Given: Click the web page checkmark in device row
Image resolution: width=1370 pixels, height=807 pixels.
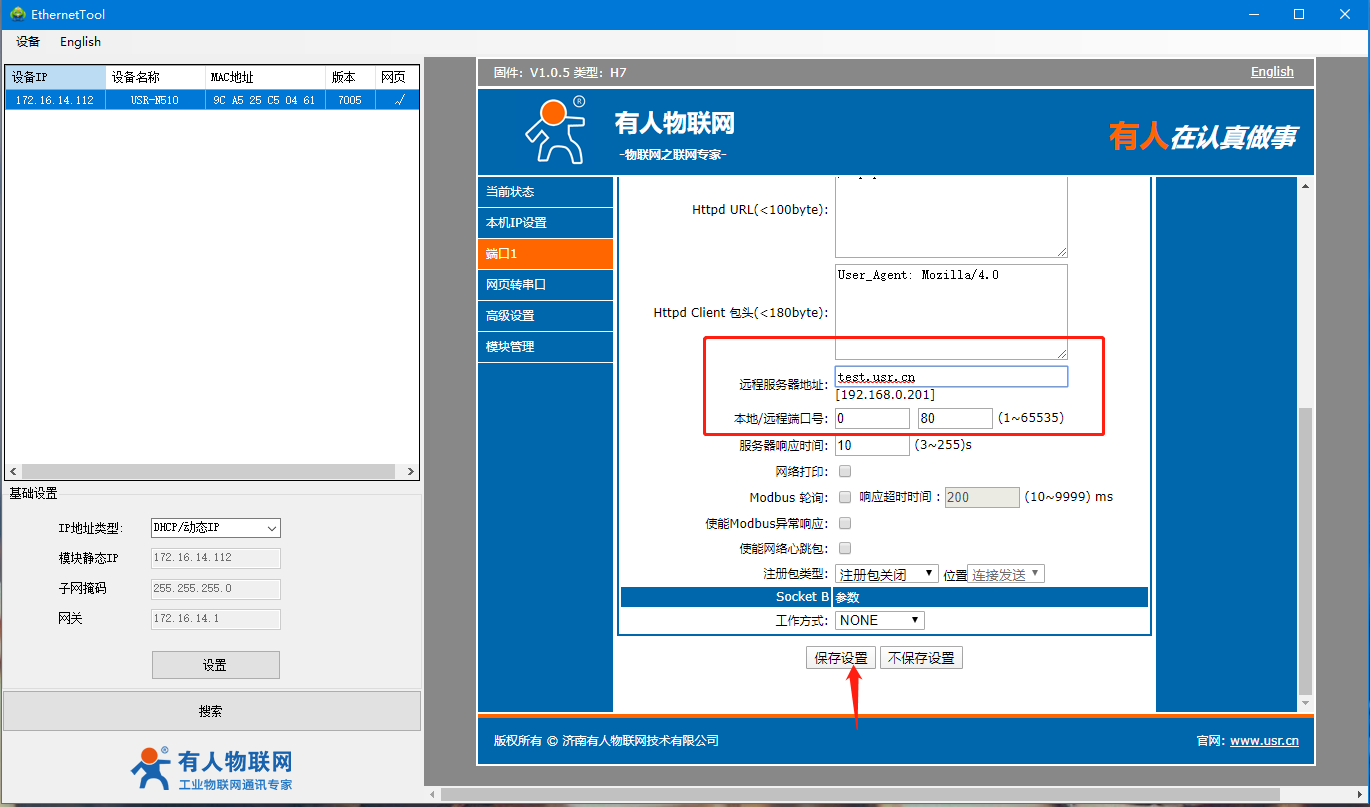Looking at the screenshot, I should [399, 100].
